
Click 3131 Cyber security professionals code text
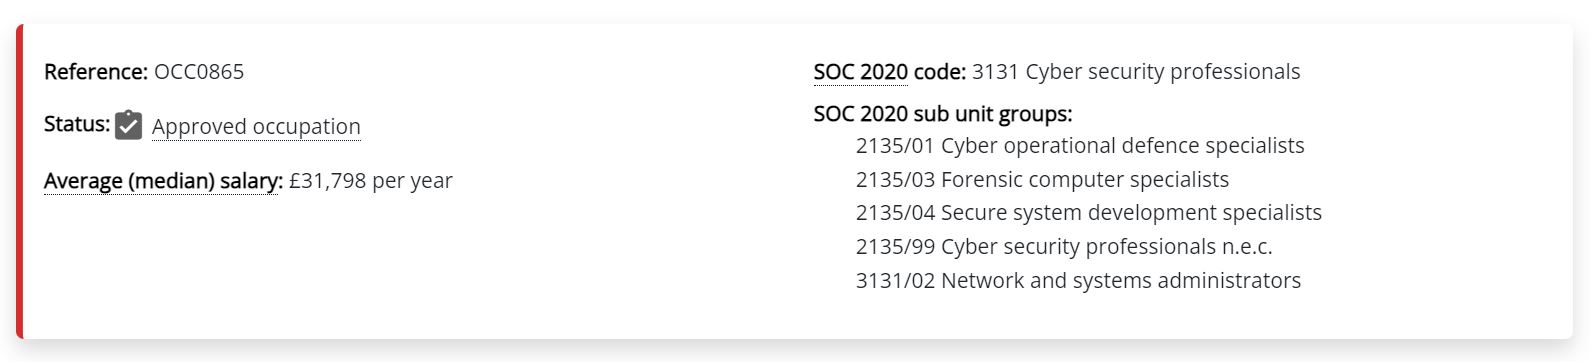pos(1136,72)
